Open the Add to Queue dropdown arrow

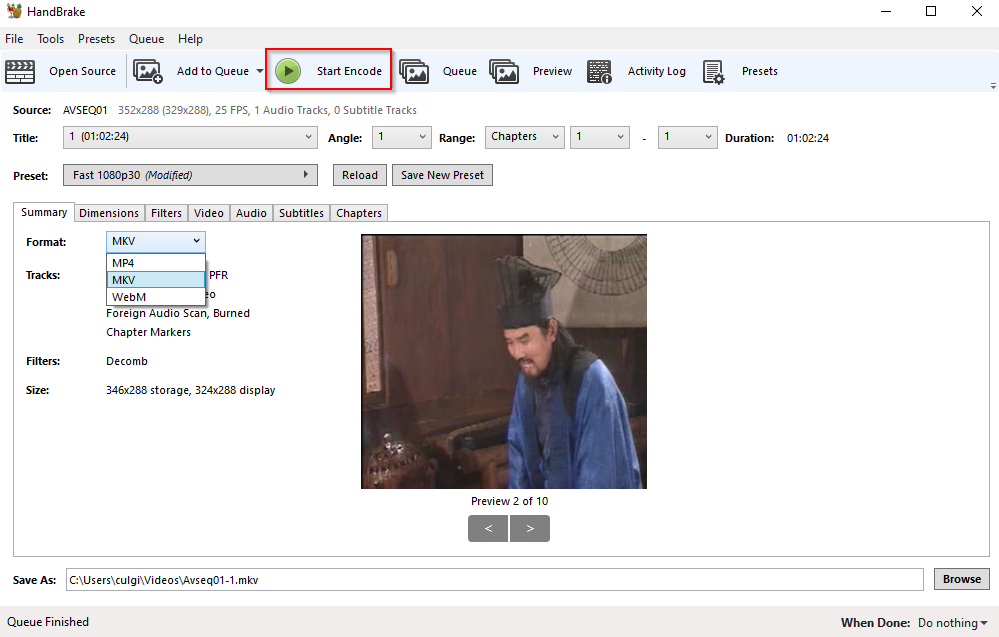[260, 71]
